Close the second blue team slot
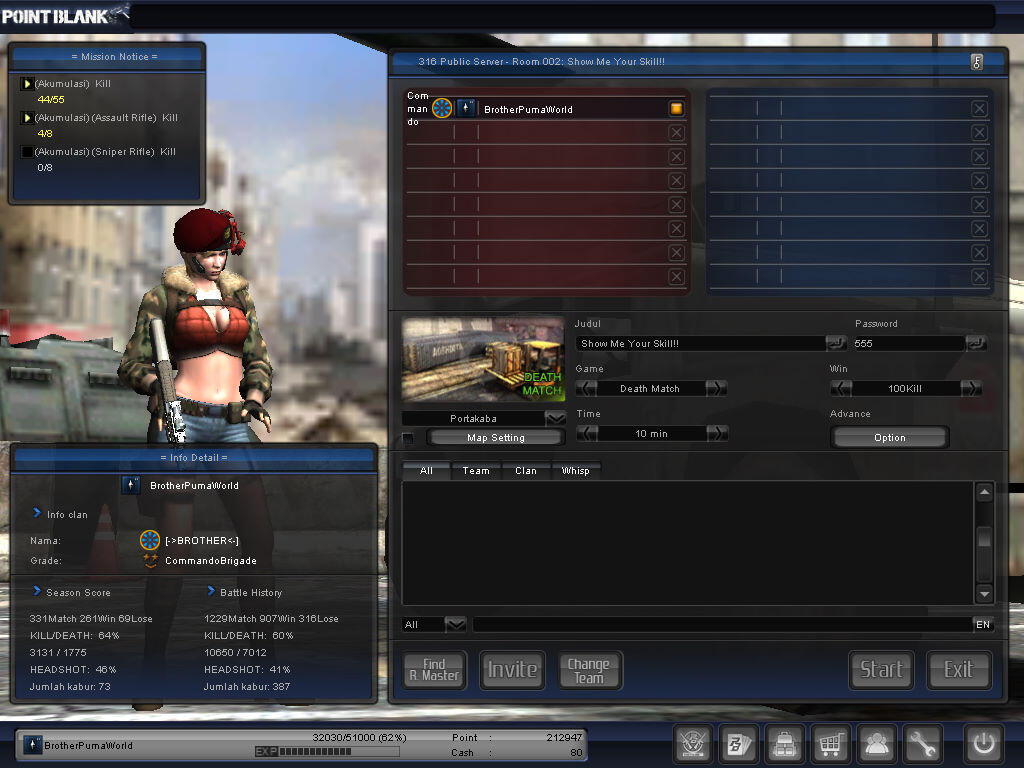Screen dimensions: 1024x768 click(979, 133)
